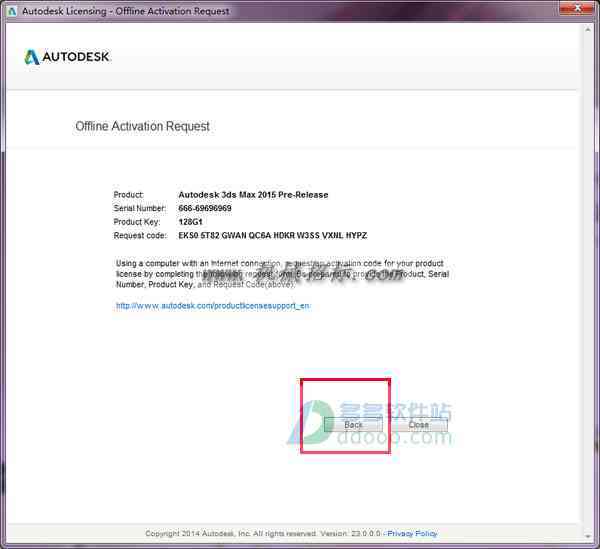The width and height of the screenshot is (600, 549).
Task: Click the scrollbar up arrow
Action: click(588, 29)
